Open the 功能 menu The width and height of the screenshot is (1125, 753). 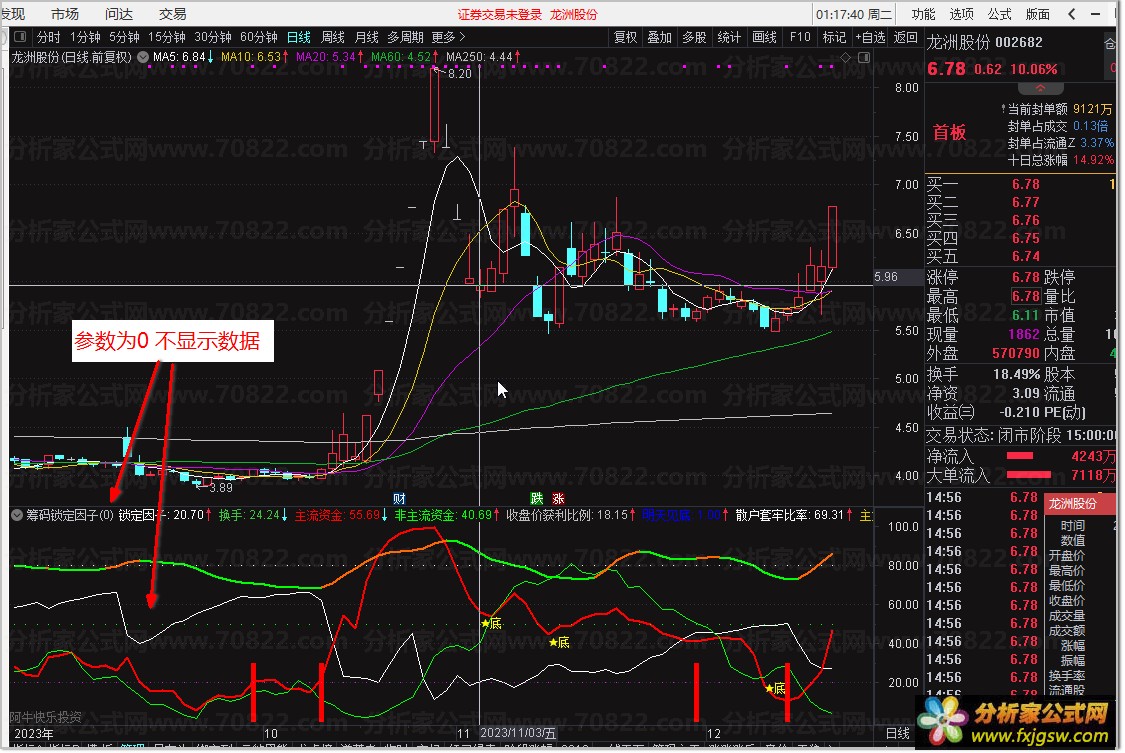tap(923, 14)
